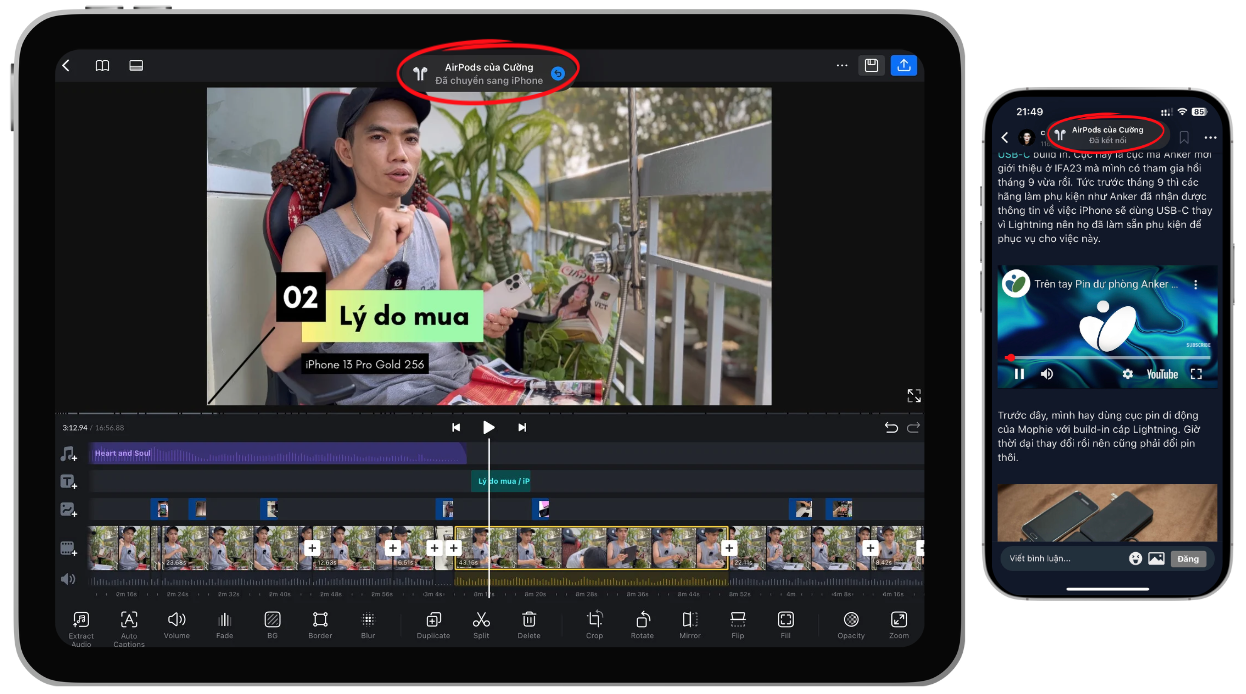Seek on the YouTube red progress bar
Screen dimensions: 1246x694
coord(1108,357)
